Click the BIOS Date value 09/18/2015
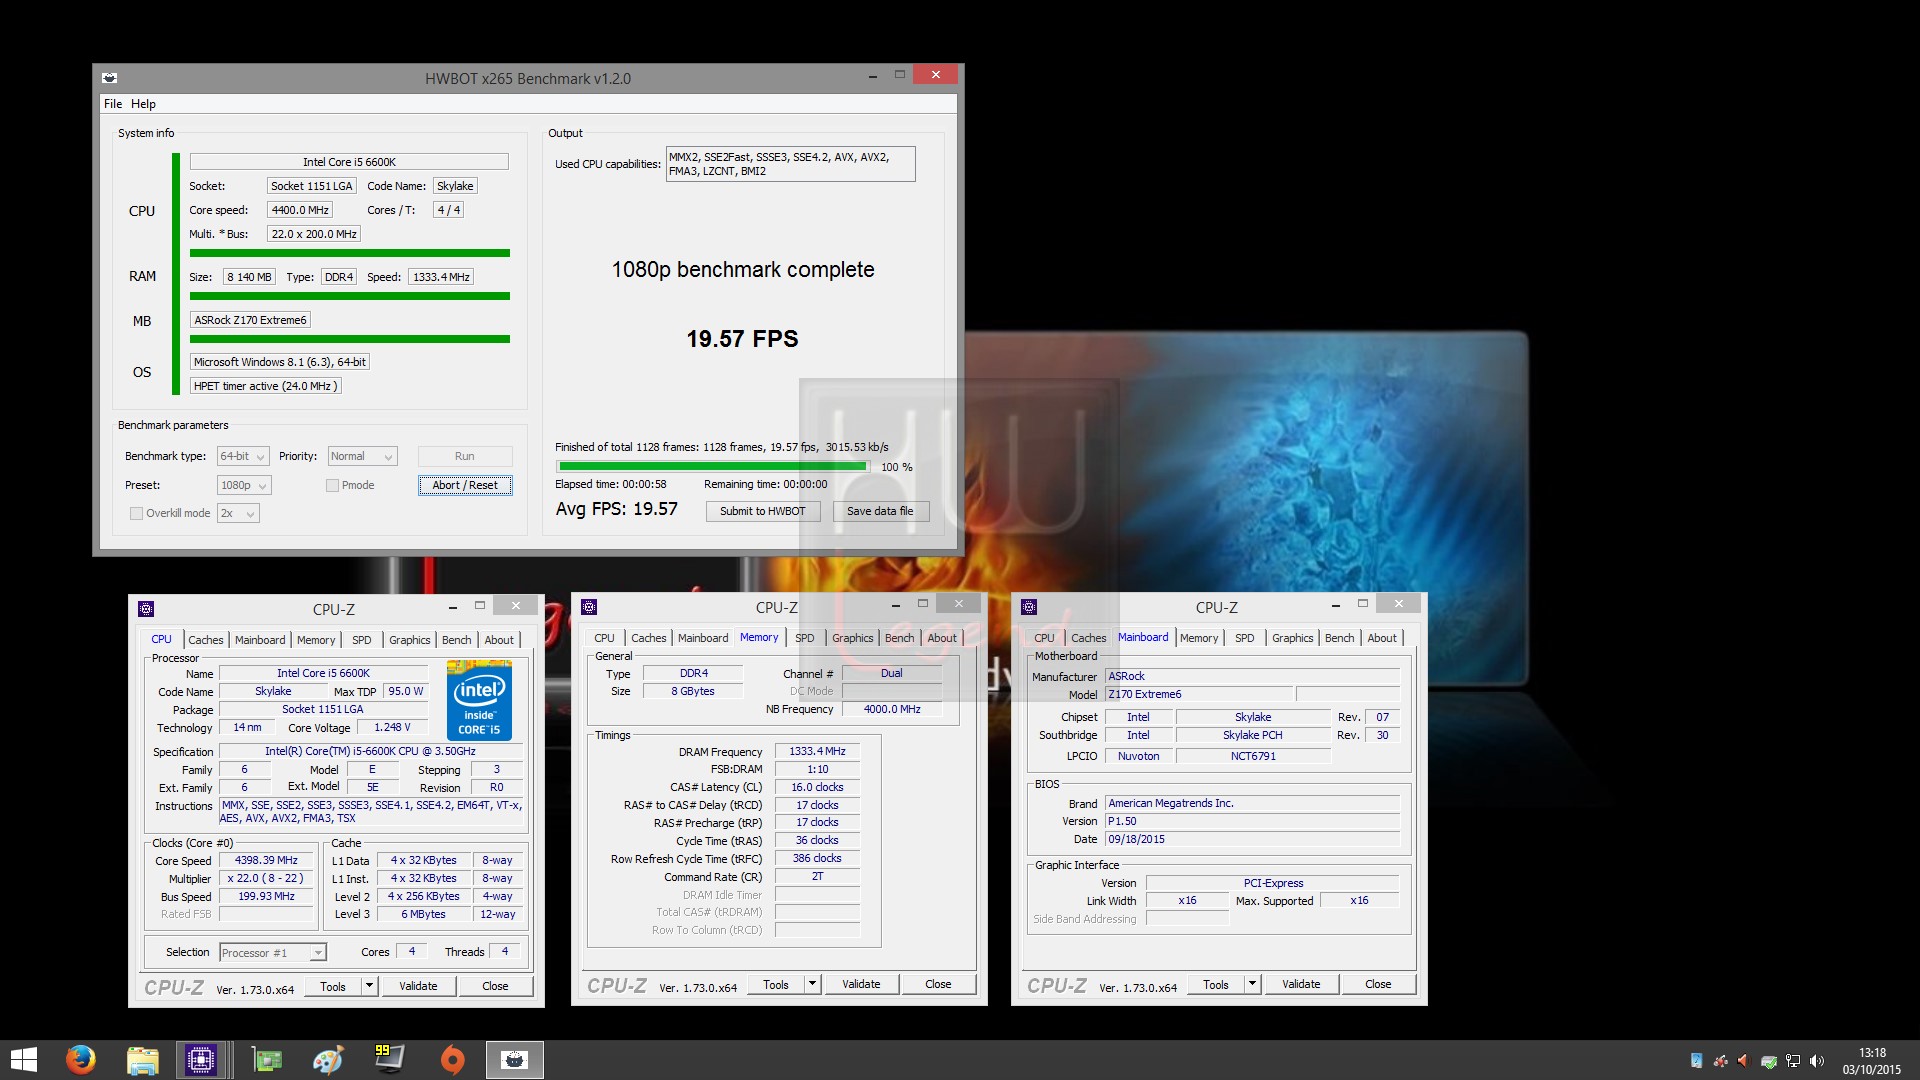Image resolution: width=1920 pixels, height=1080 pixels. [1252, 839]
